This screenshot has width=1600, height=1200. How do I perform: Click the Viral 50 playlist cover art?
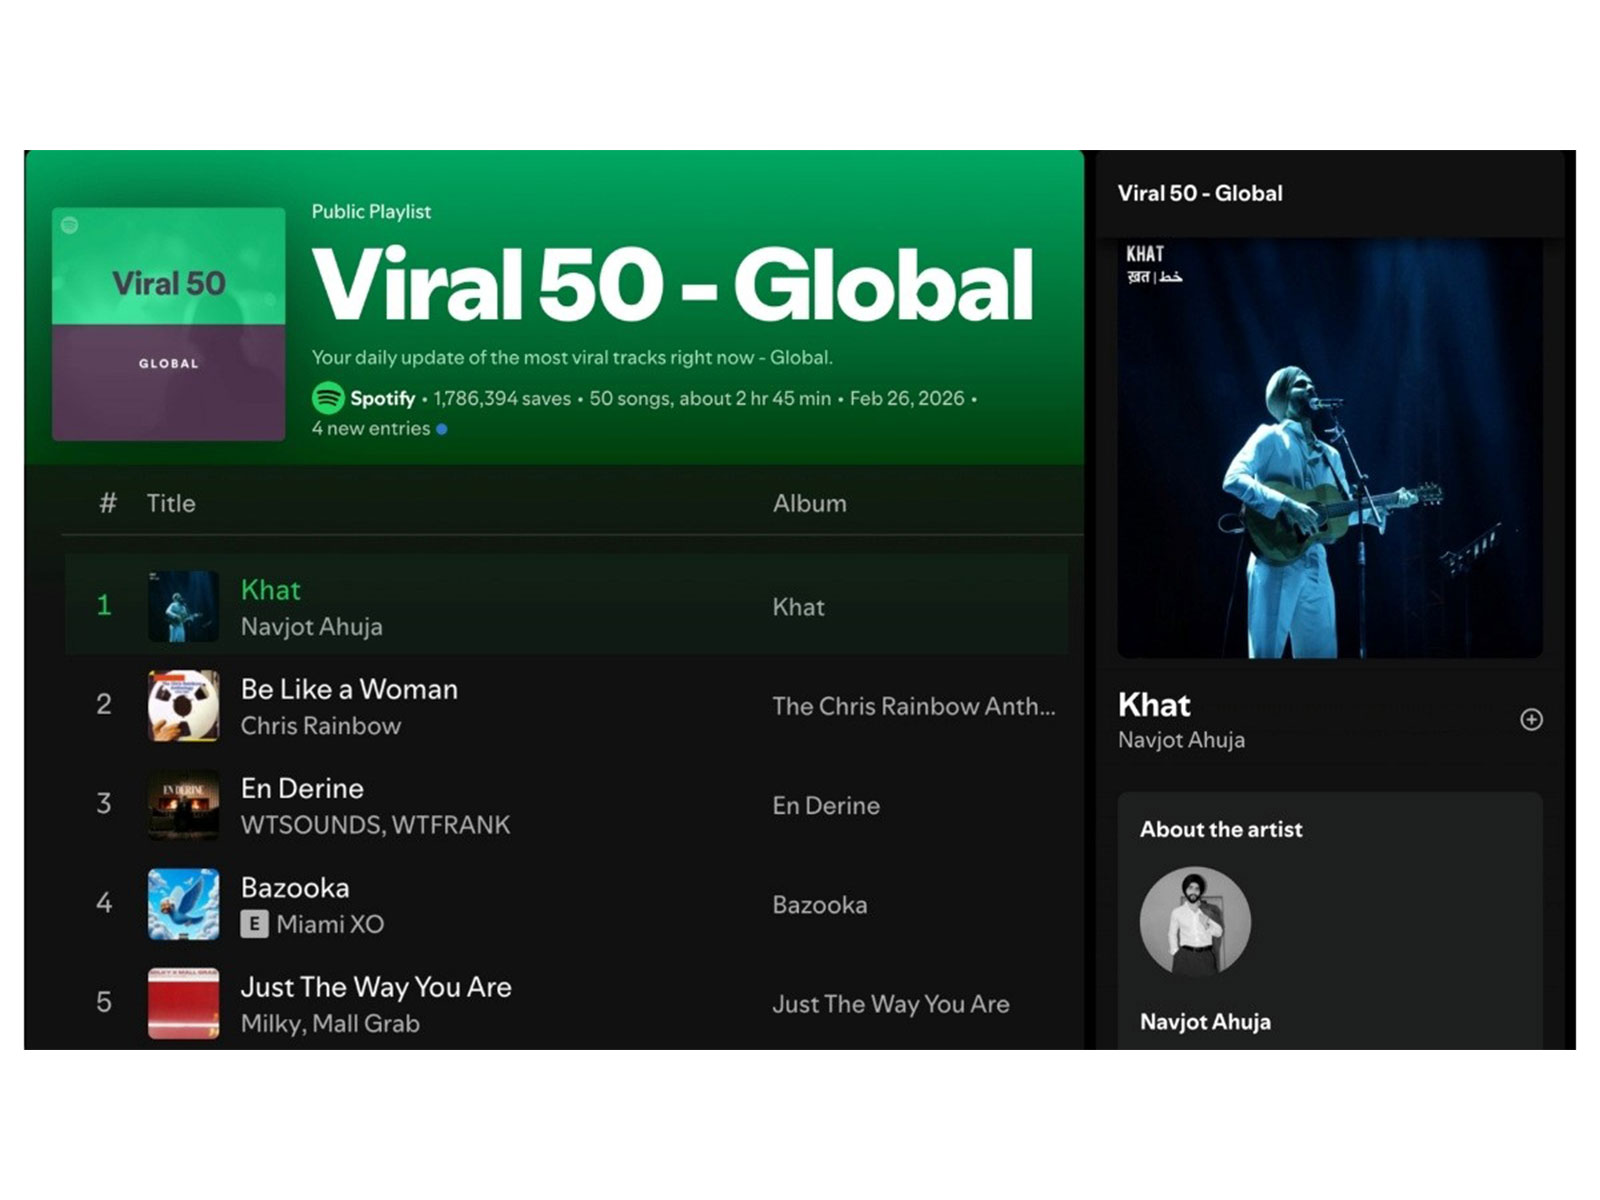tap(168, 323)
